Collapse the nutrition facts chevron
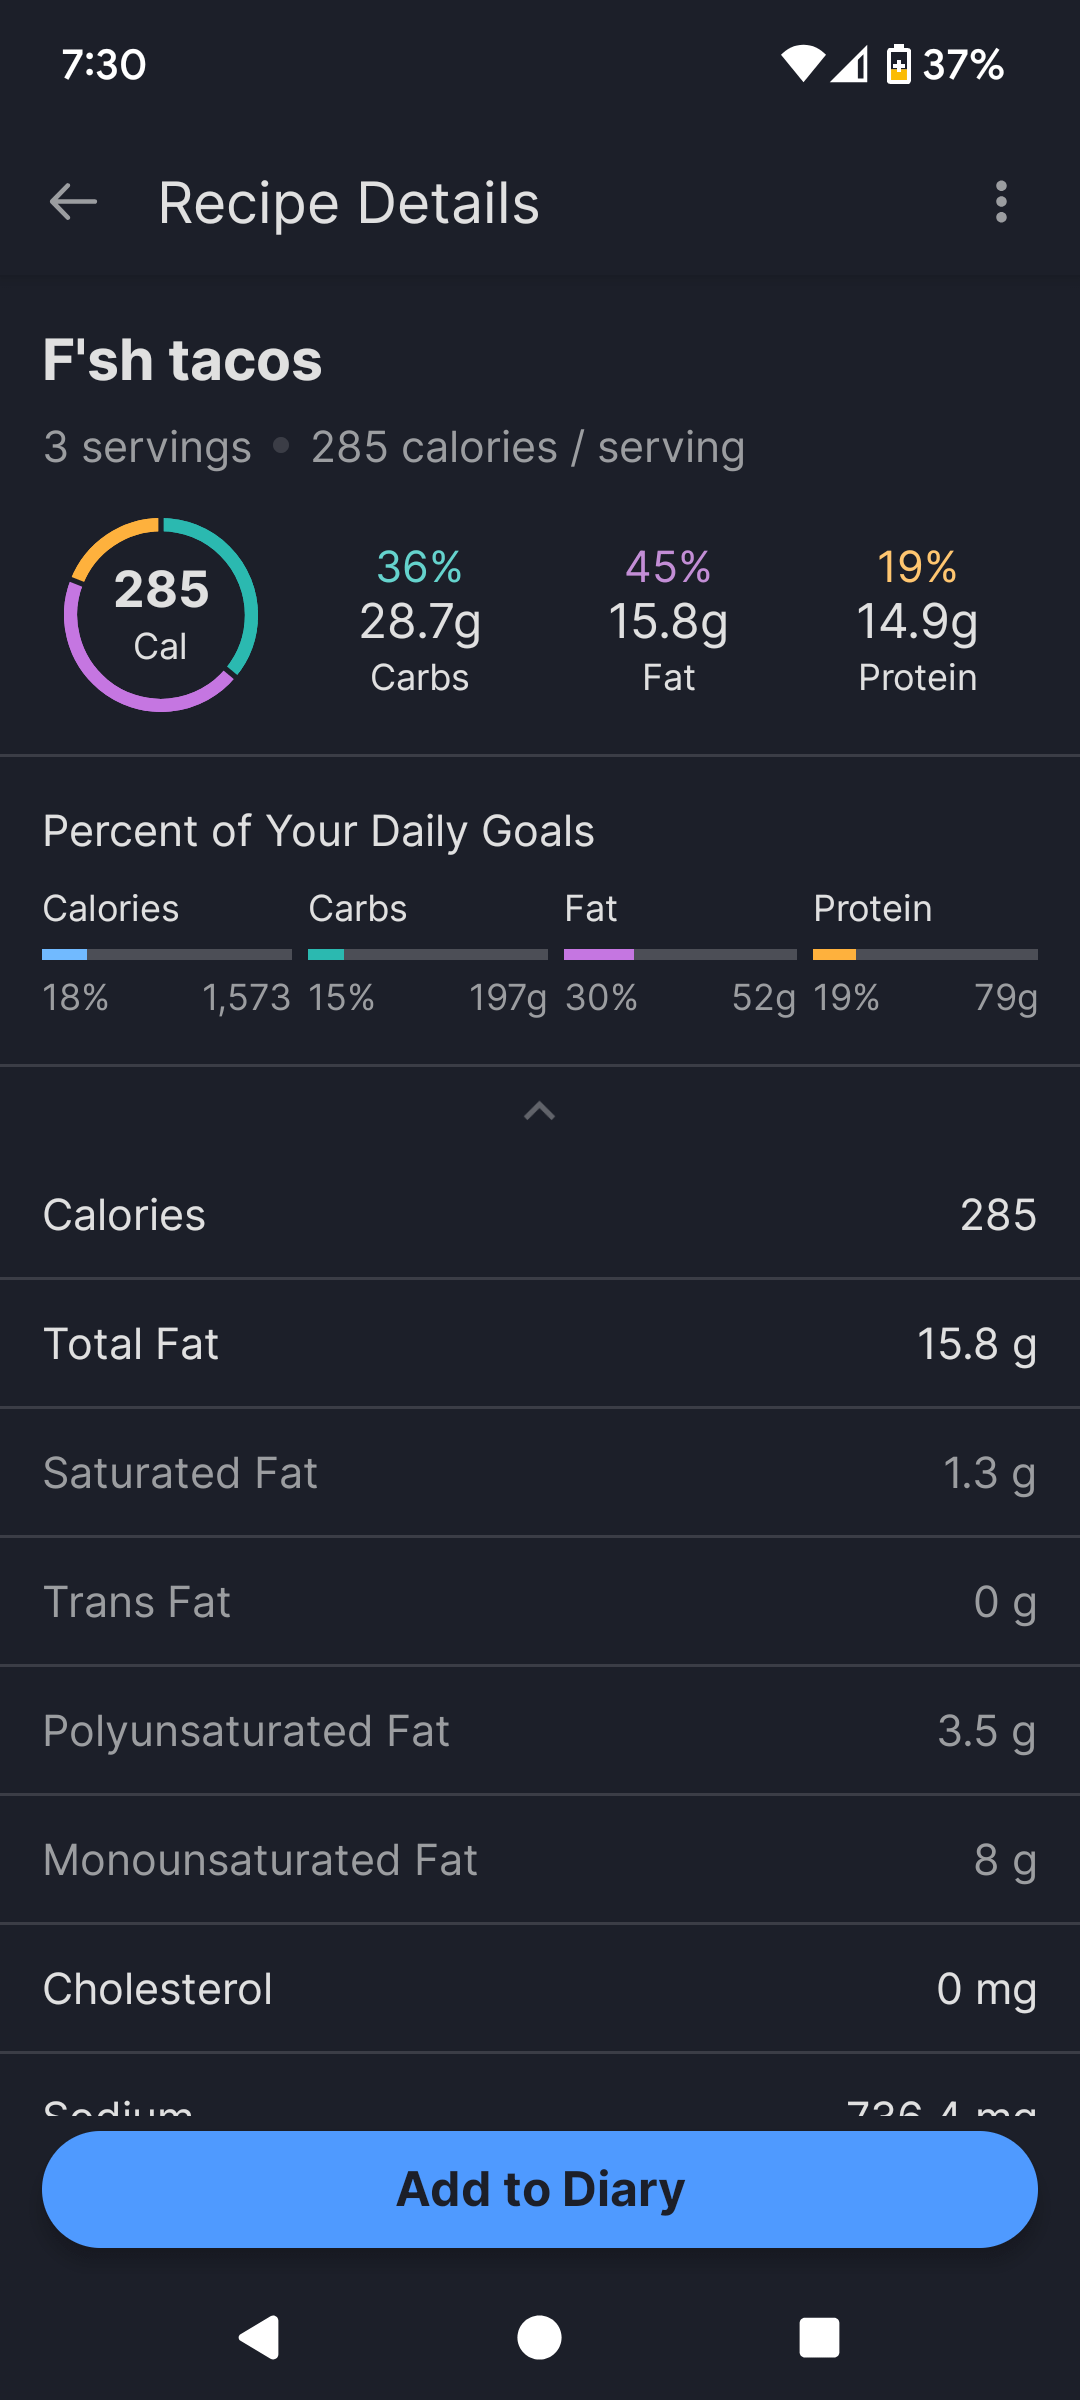1080x2400 pixels. pos(539,1111)
